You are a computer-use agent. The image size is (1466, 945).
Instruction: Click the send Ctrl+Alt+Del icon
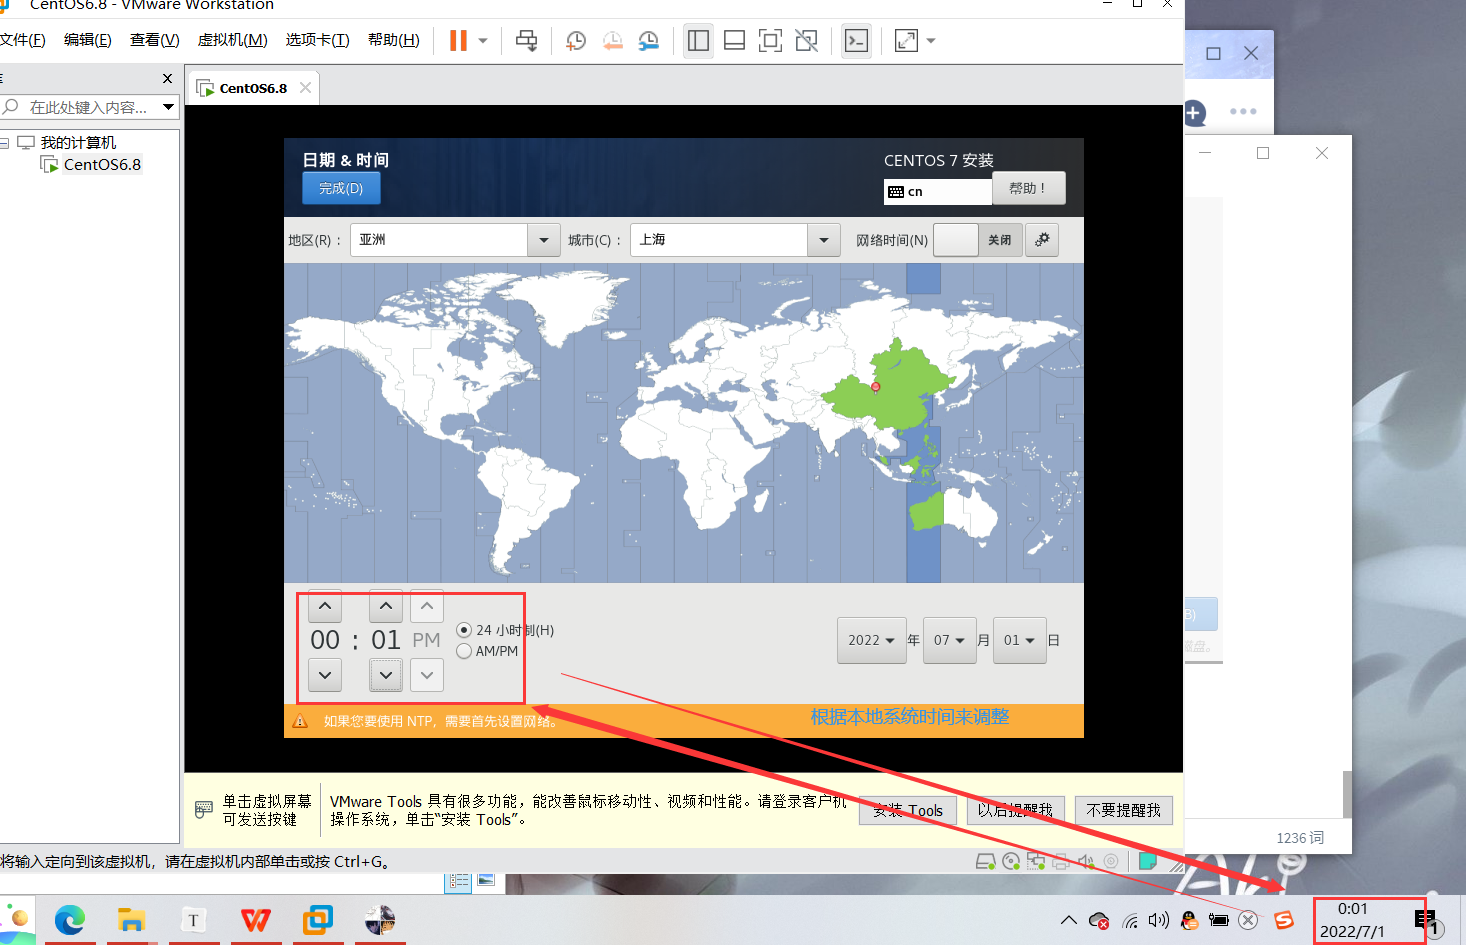(526, 41)
